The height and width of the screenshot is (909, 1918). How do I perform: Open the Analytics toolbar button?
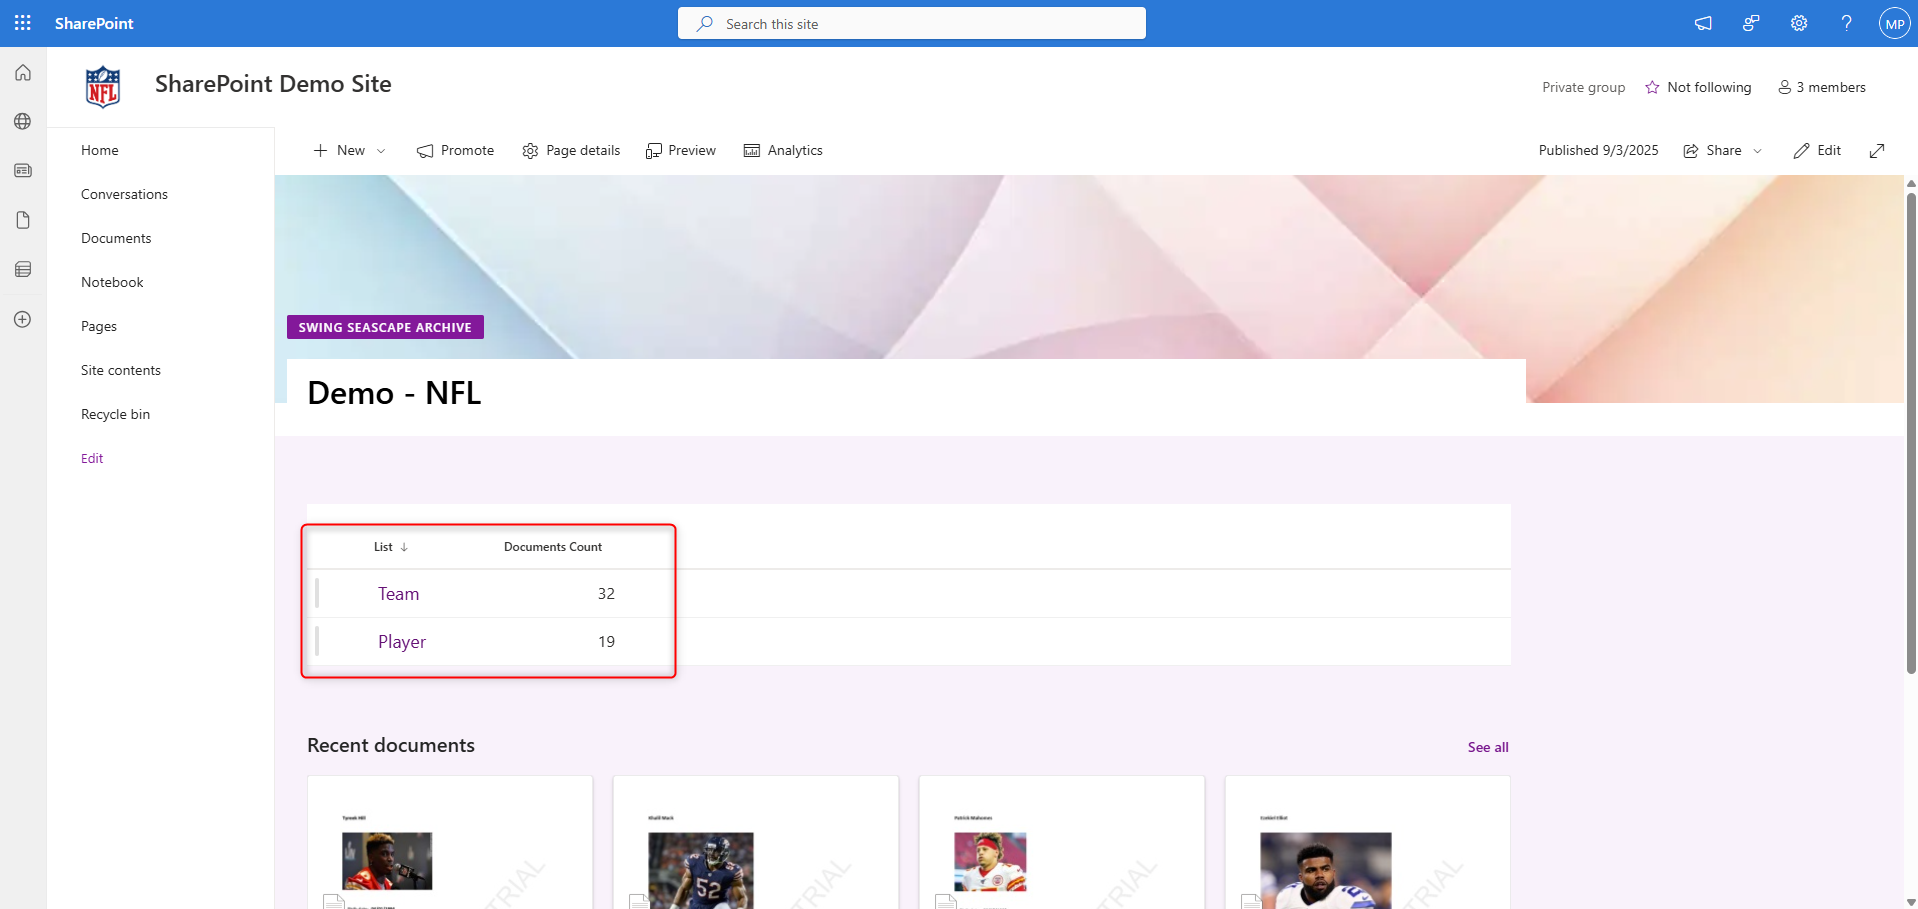(783, 151)
